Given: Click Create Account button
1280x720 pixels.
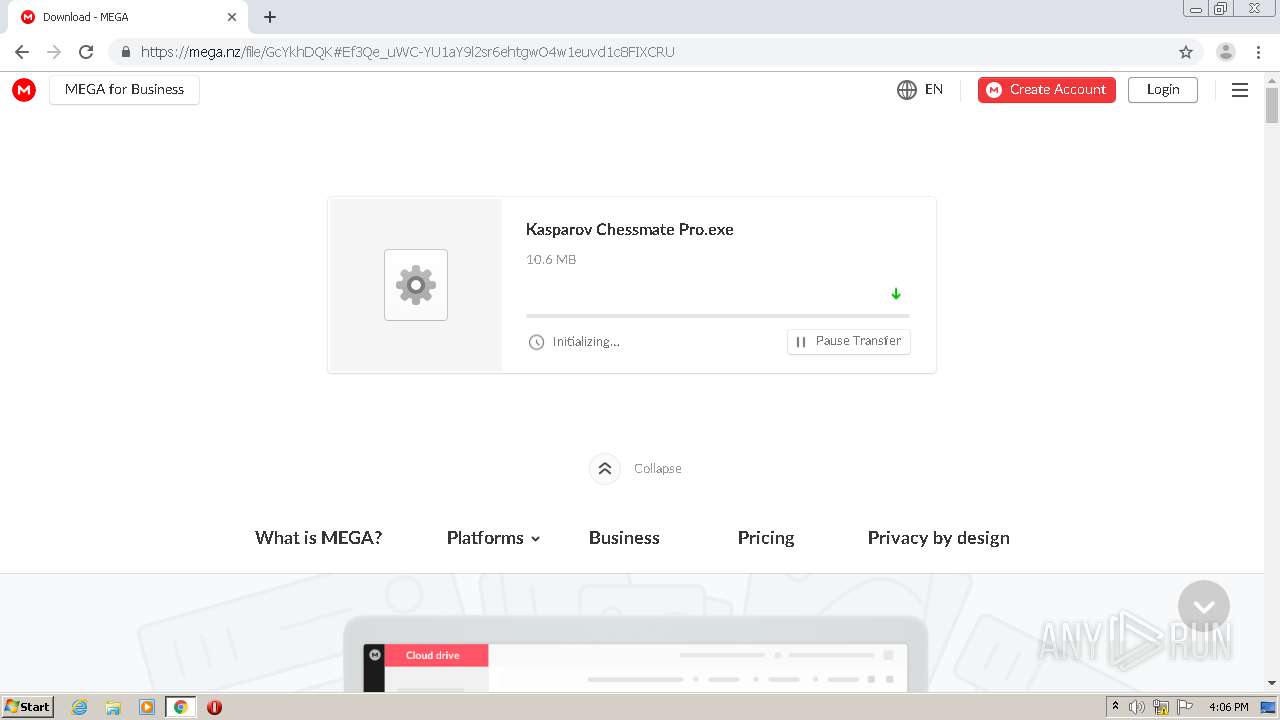Looking at the screenshot, I should (1047, 90).
